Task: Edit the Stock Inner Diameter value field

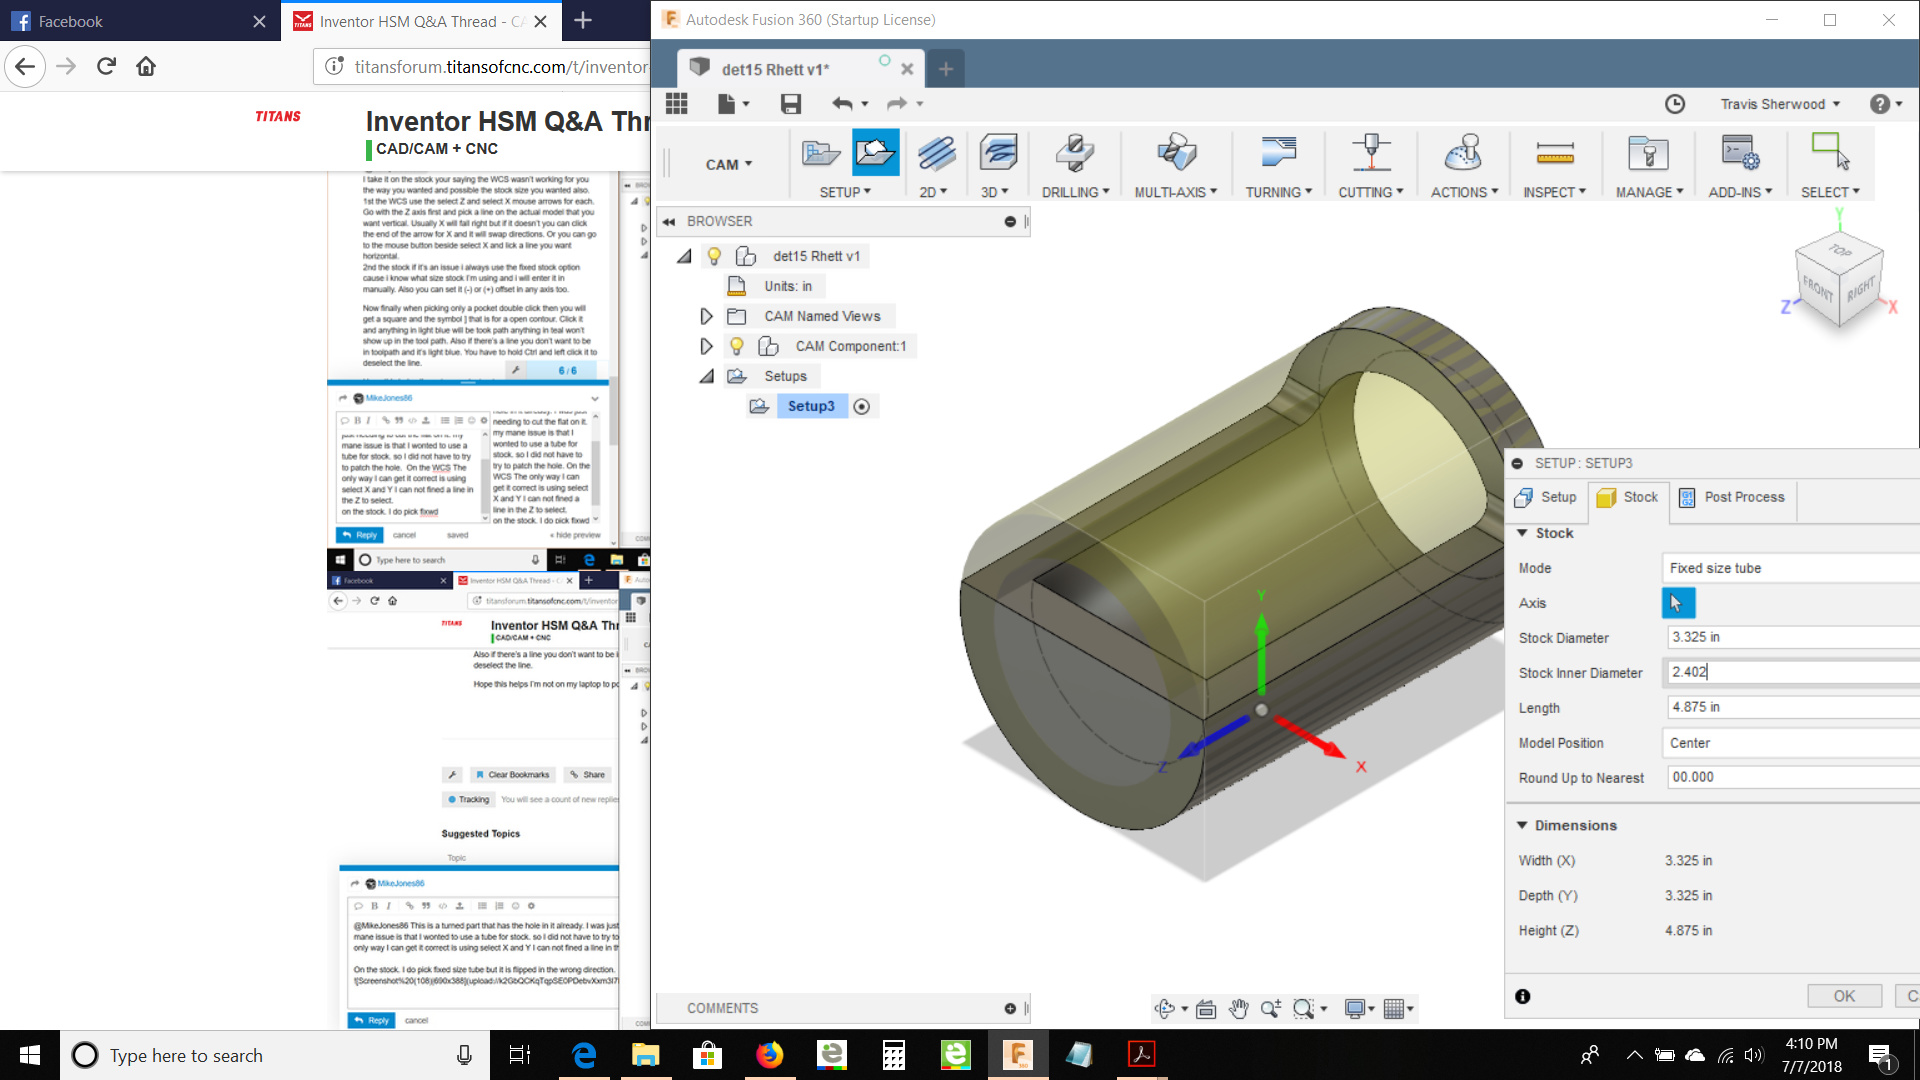Action: point(1789,672)
